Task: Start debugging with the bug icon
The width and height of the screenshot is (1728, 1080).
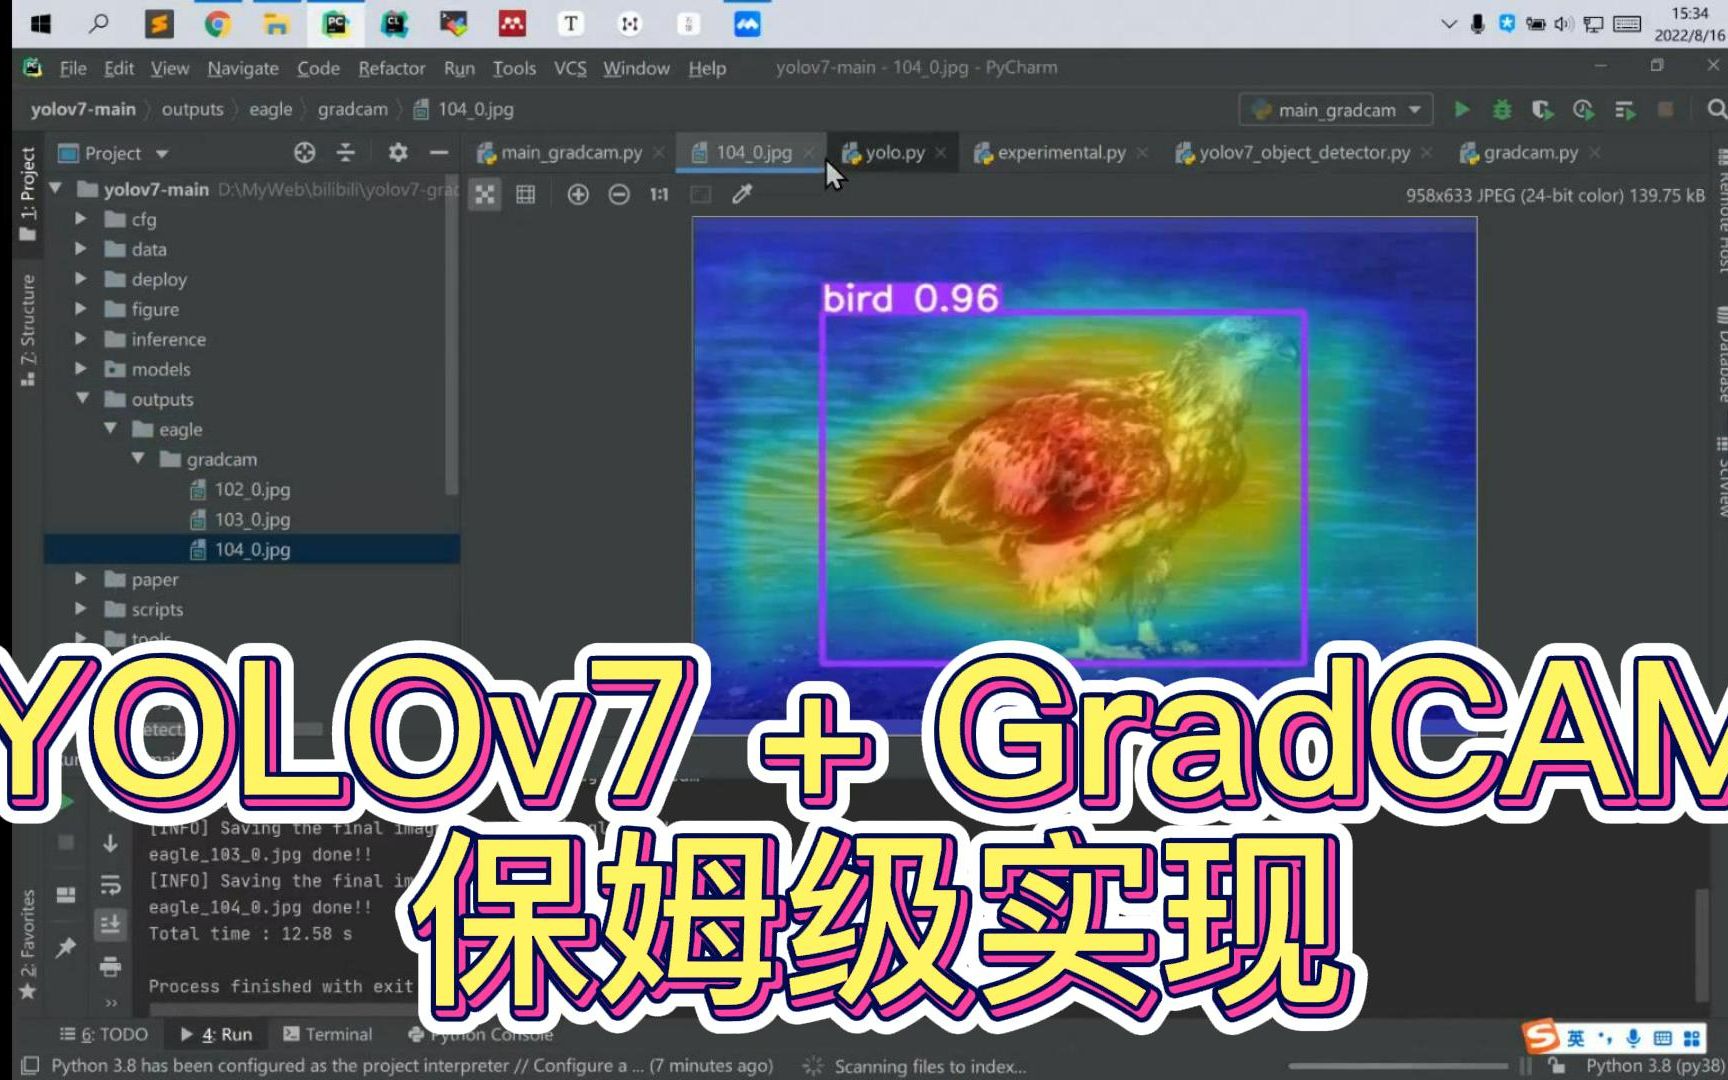Action: [1501, 110]
